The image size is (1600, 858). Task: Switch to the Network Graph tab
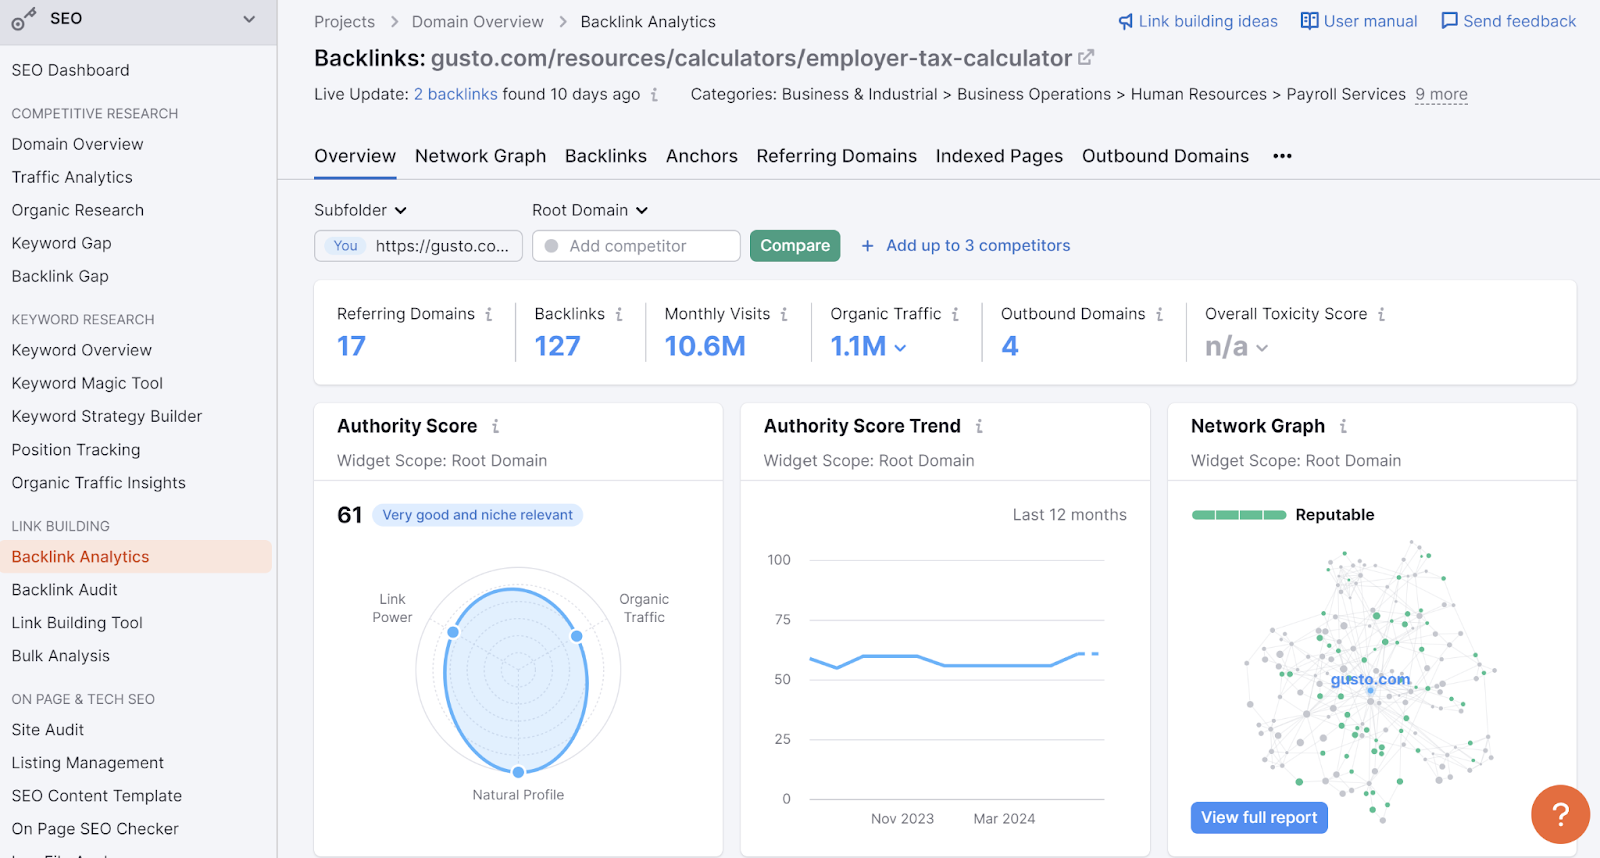coord(480,156)
